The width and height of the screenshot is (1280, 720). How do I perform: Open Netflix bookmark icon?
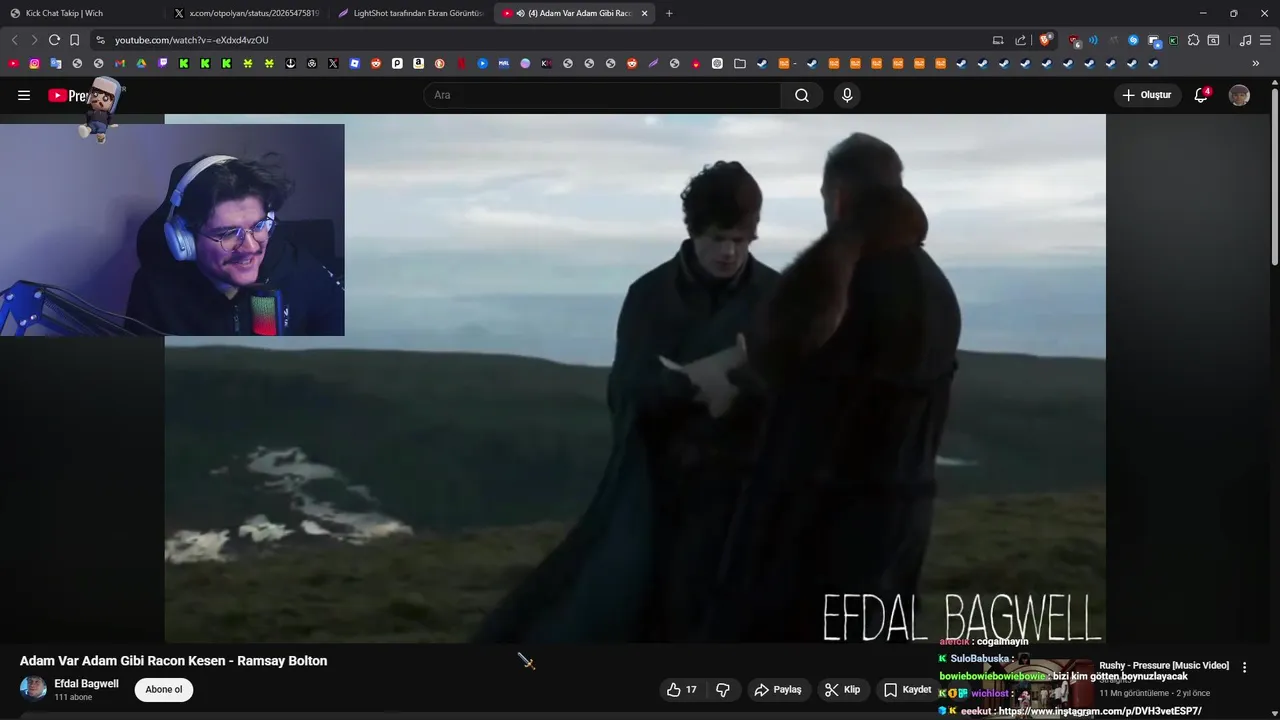pyautogui.click(x=461, y=63)
